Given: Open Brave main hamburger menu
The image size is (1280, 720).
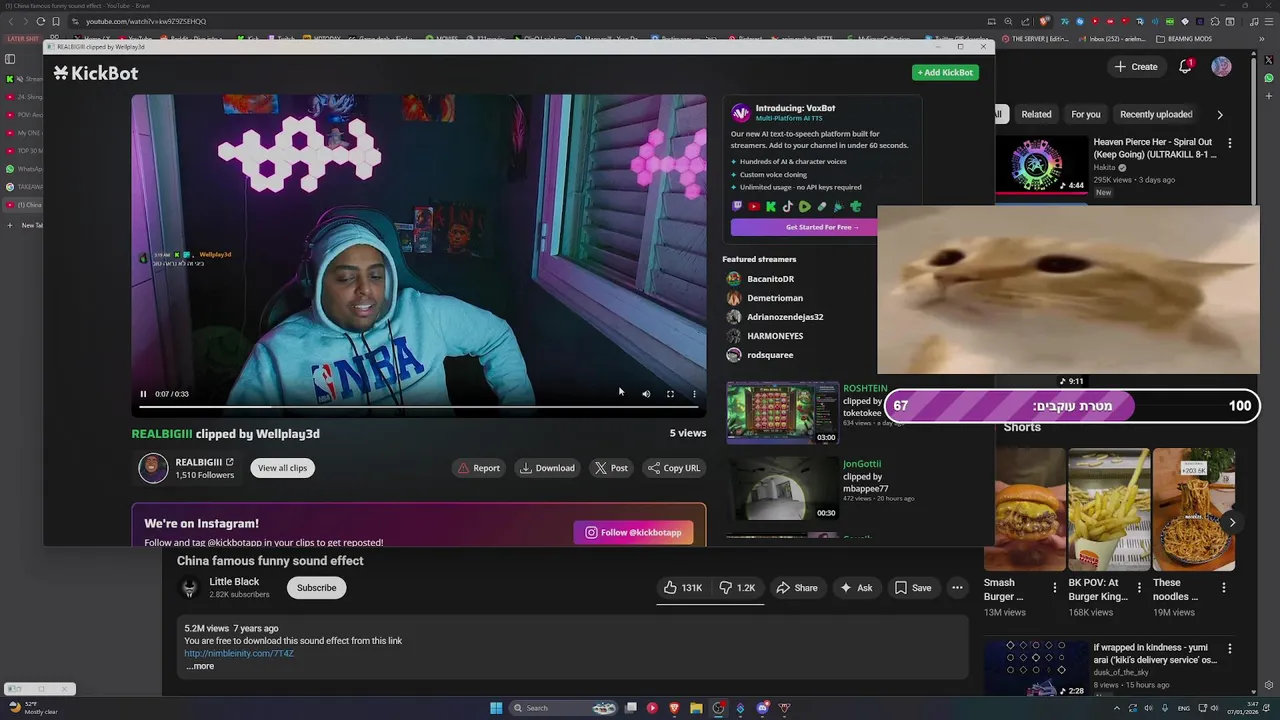Looking at the screenshot, I should (x=1268, y=21).
